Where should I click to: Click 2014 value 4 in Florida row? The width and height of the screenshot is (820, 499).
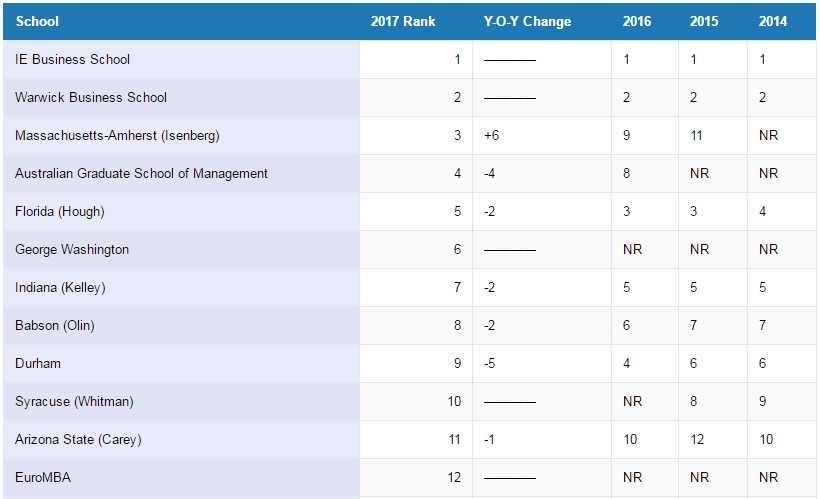coord(762,211)
